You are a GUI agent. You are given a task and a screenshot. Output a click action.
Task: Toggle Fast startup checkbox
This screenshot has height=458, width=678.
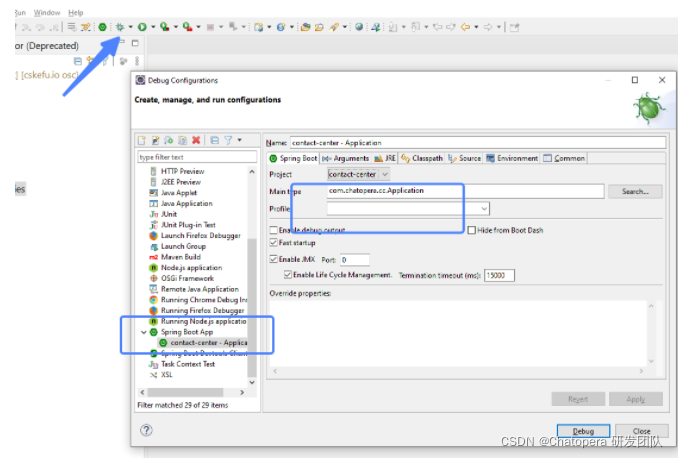(274, 243)
